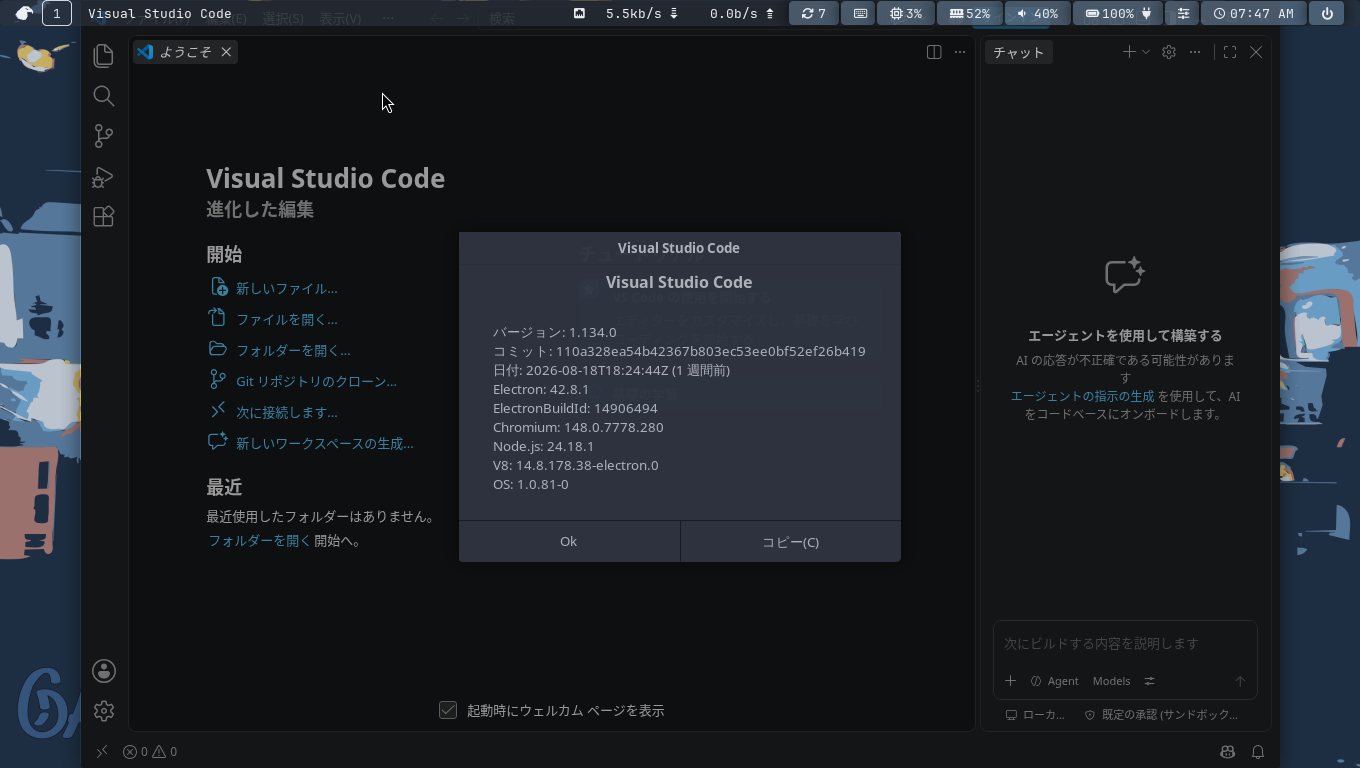1360x768 pixels.
Task: Open the Models picker in chat
Action: [x=1111, y=681]
